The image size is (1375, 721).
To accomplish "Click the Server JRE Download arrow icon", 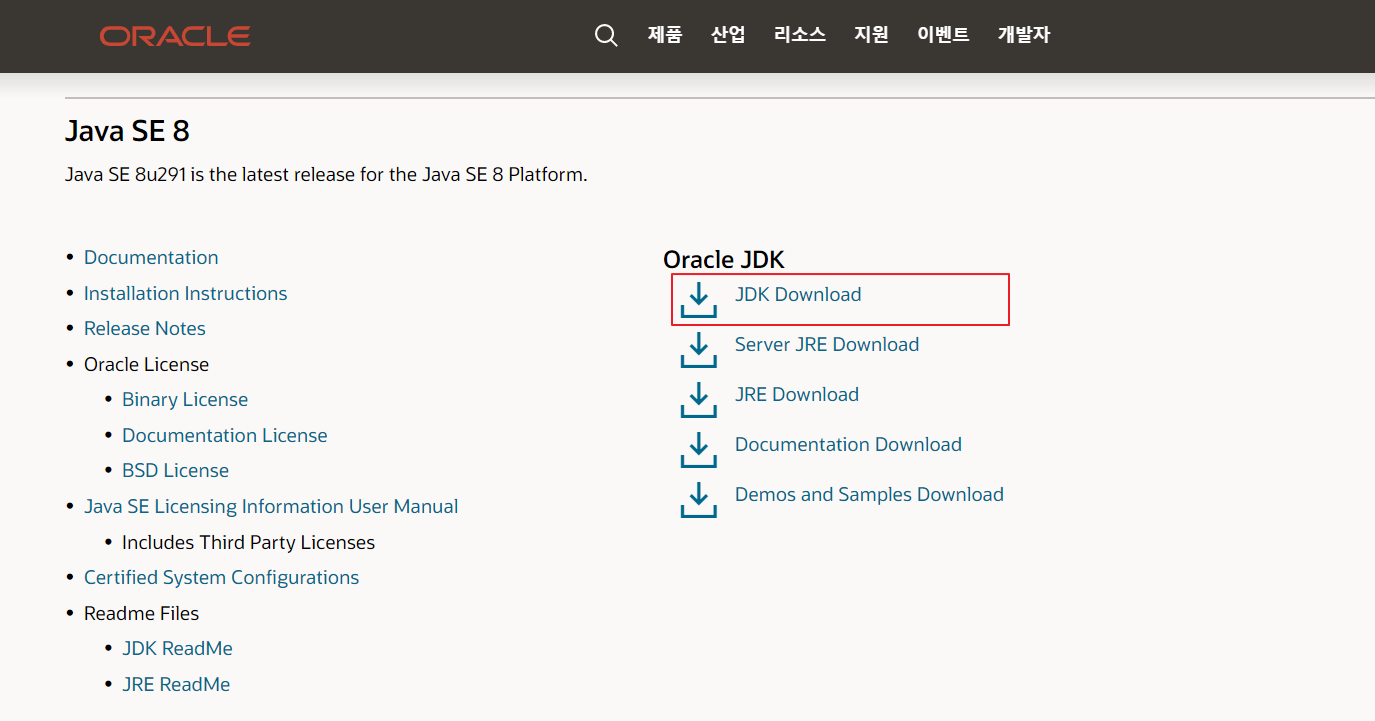I will point(699,349).
